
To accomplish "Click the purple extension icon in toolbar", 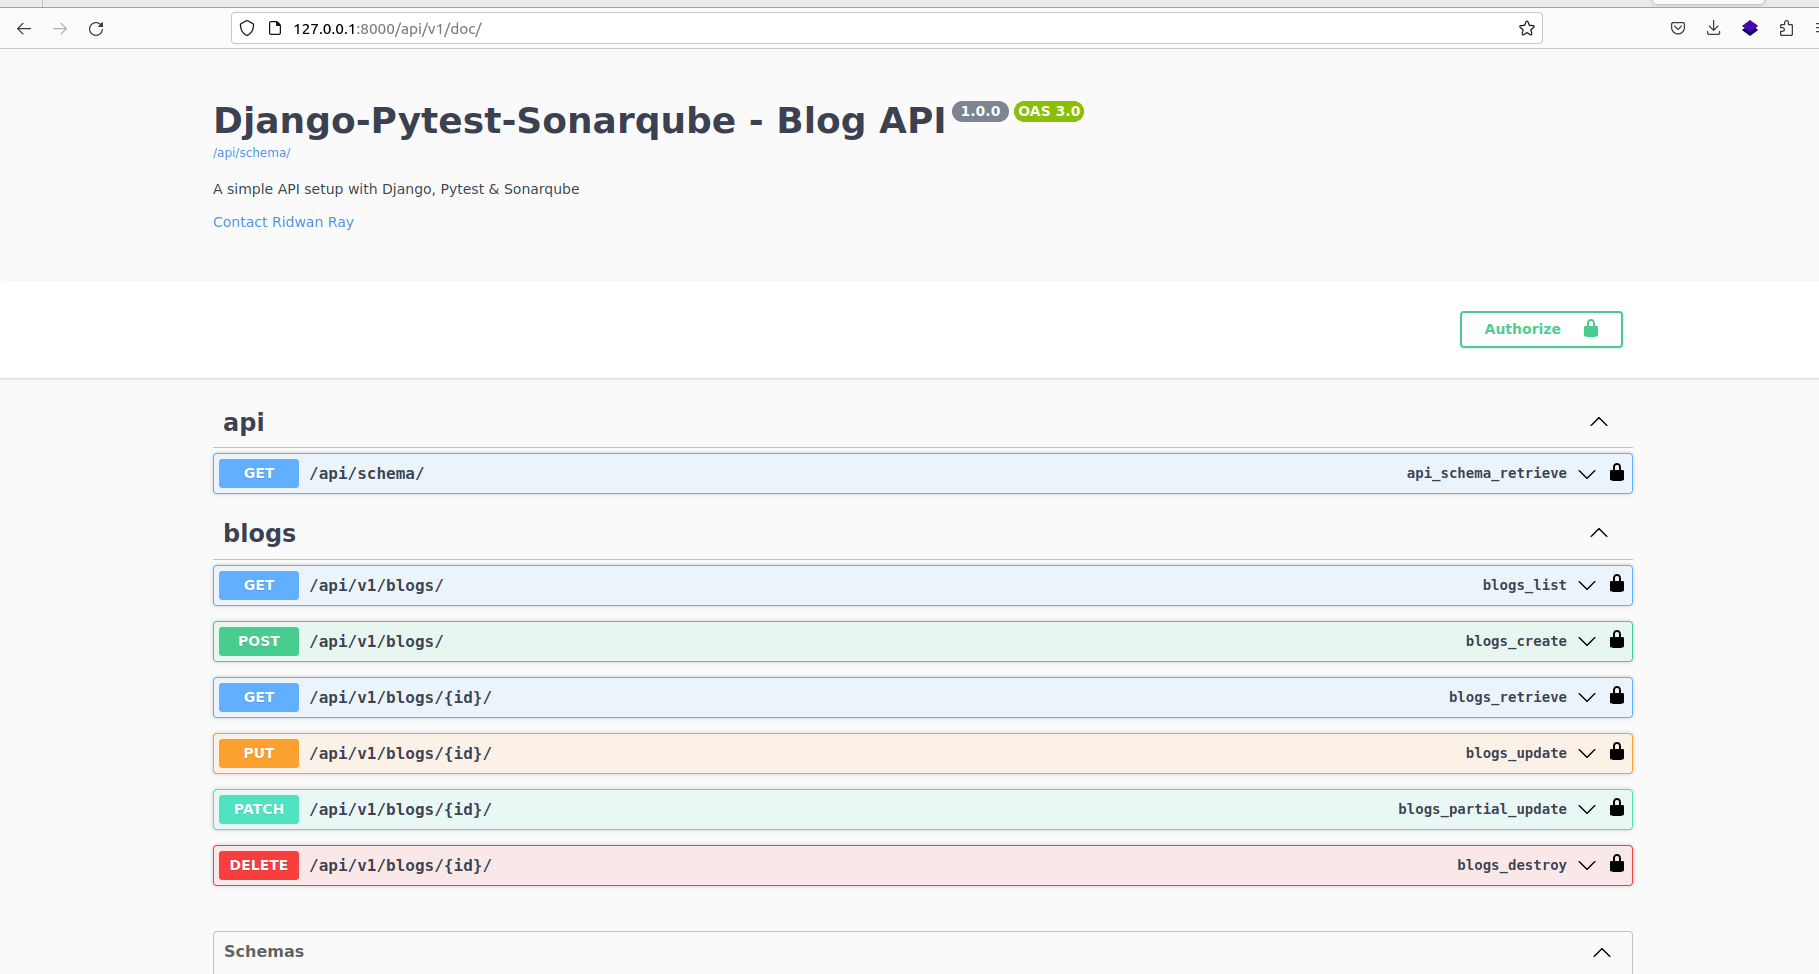I will click(x=1750, y=29).
